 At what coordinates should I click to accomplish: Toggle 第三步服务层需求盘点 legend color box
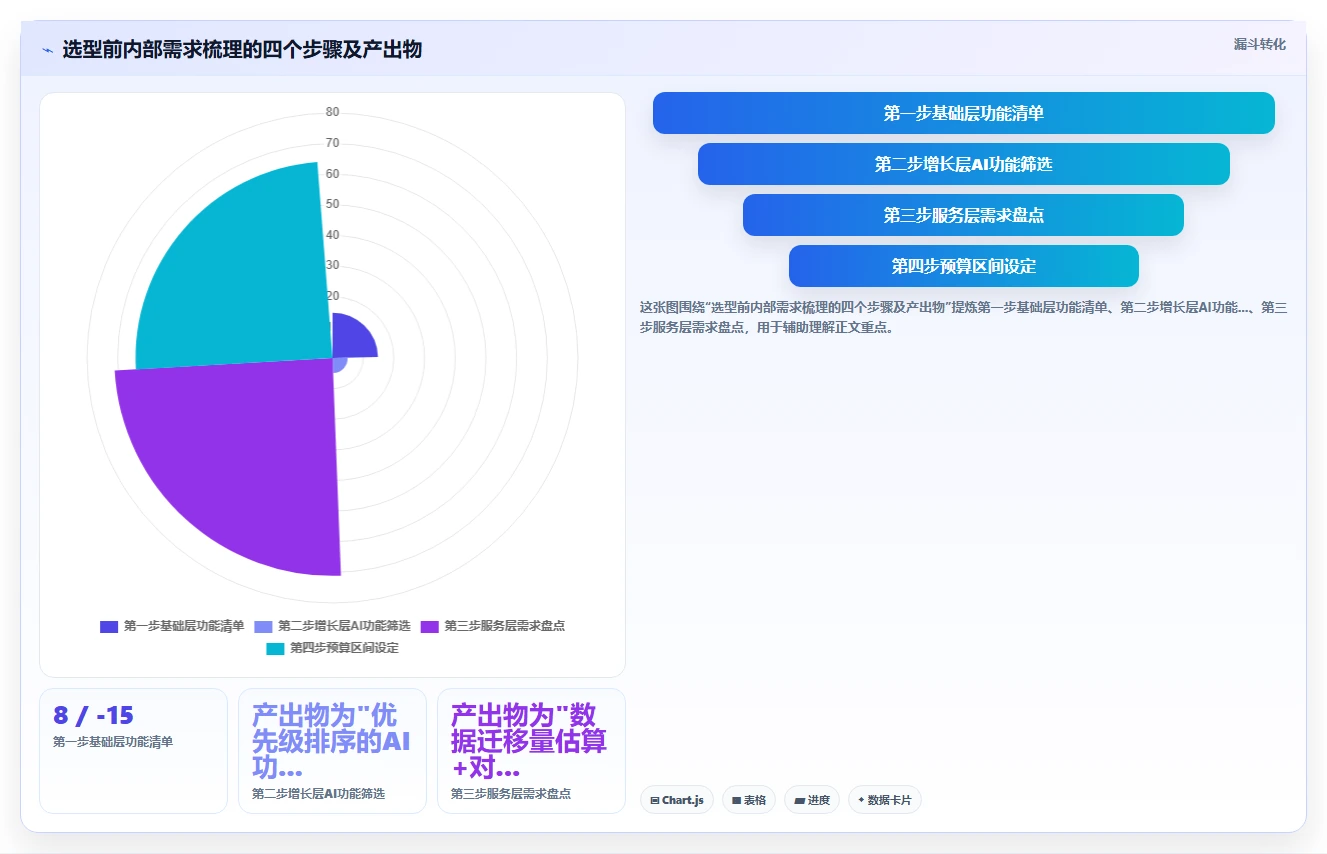click(429, 626)
